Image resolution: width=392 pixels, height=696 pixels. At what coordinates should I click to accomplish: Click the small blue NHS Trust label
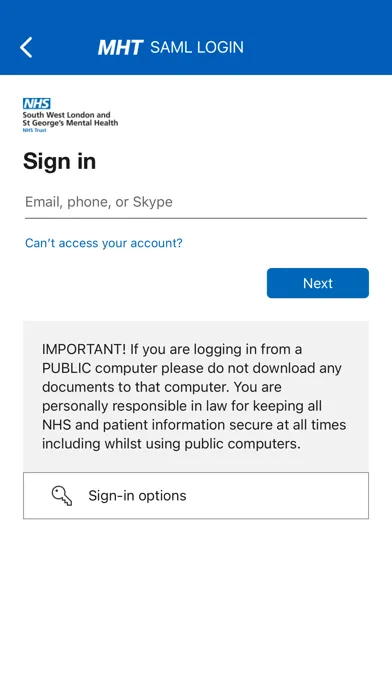pos(35,130)
